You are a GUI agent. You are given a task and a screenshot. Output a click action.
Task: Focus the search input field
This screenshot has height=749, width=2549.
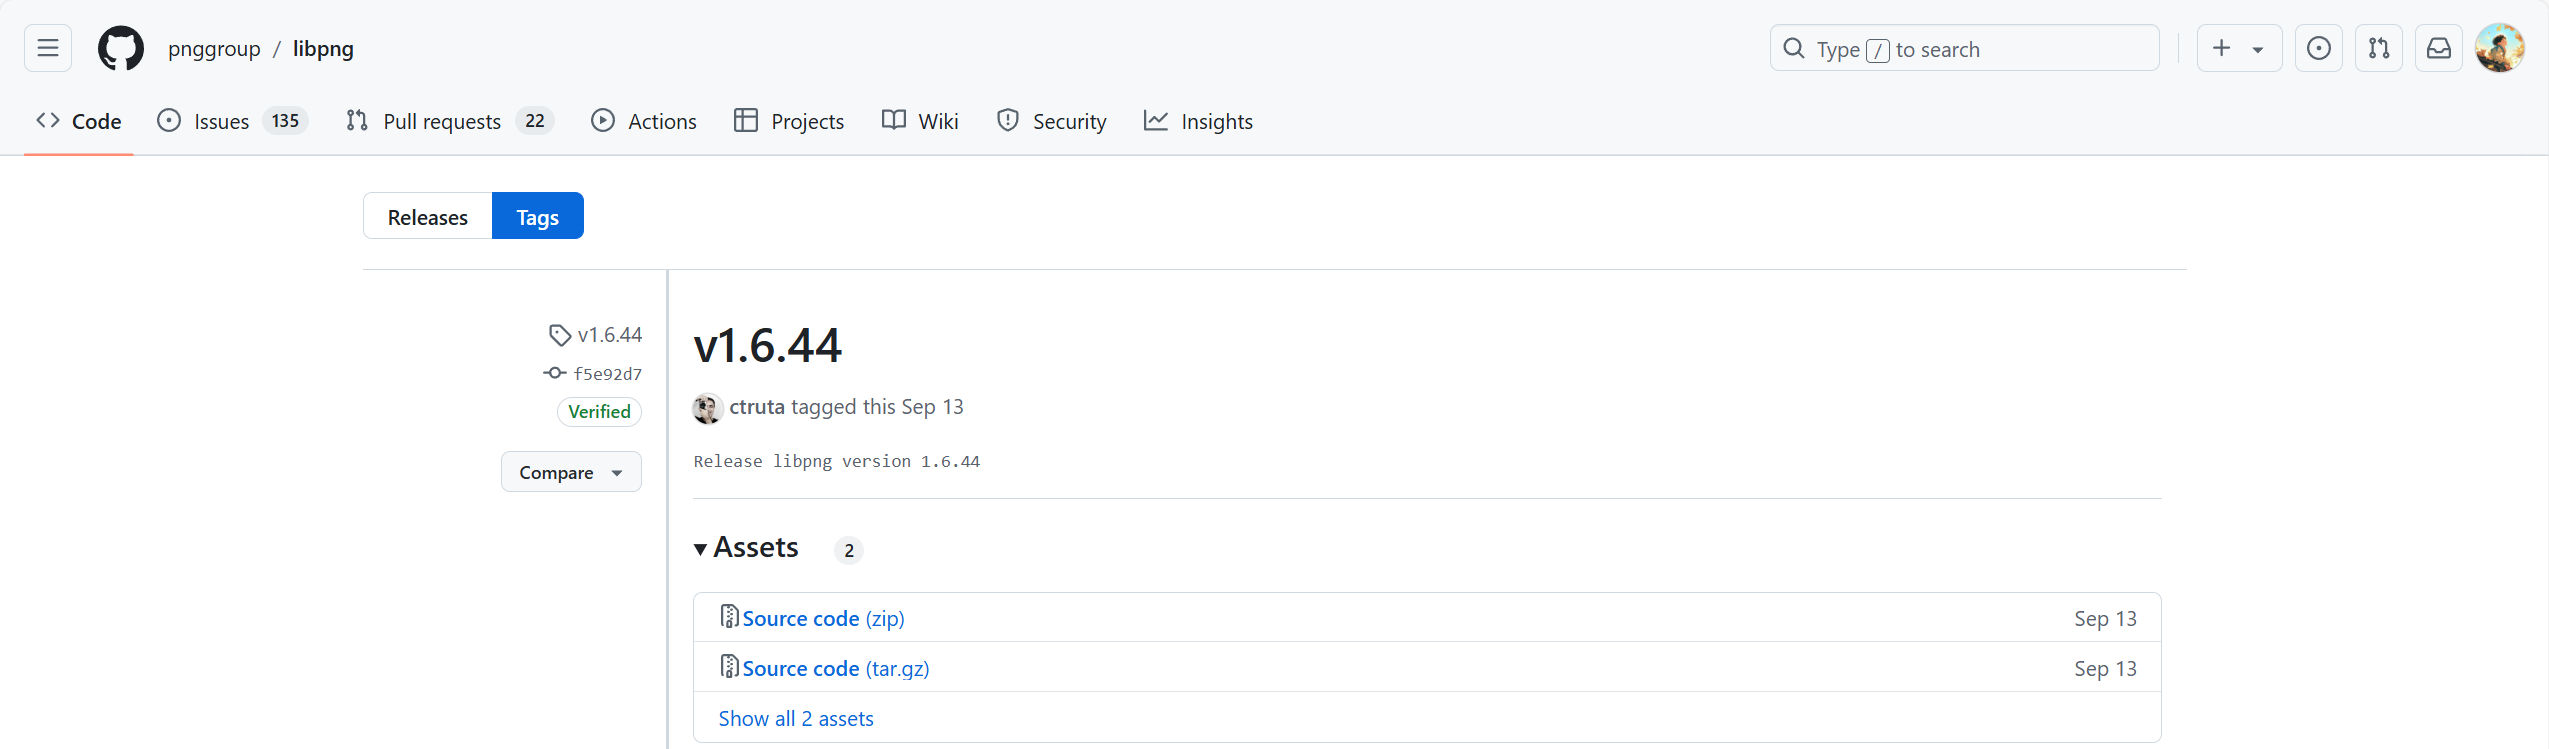coord(1964,48)
